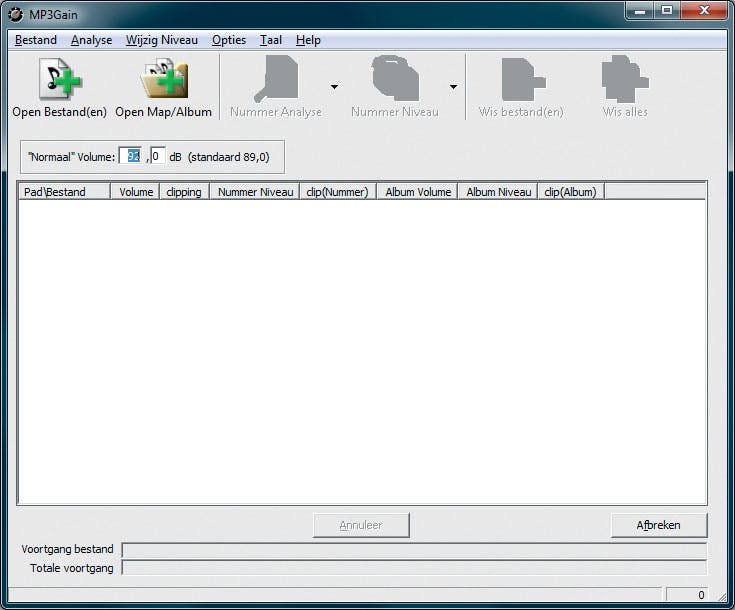Viewport: 735px width, 610px height.
Task: Sort by clipping column header
Action: tap(184, 192)
